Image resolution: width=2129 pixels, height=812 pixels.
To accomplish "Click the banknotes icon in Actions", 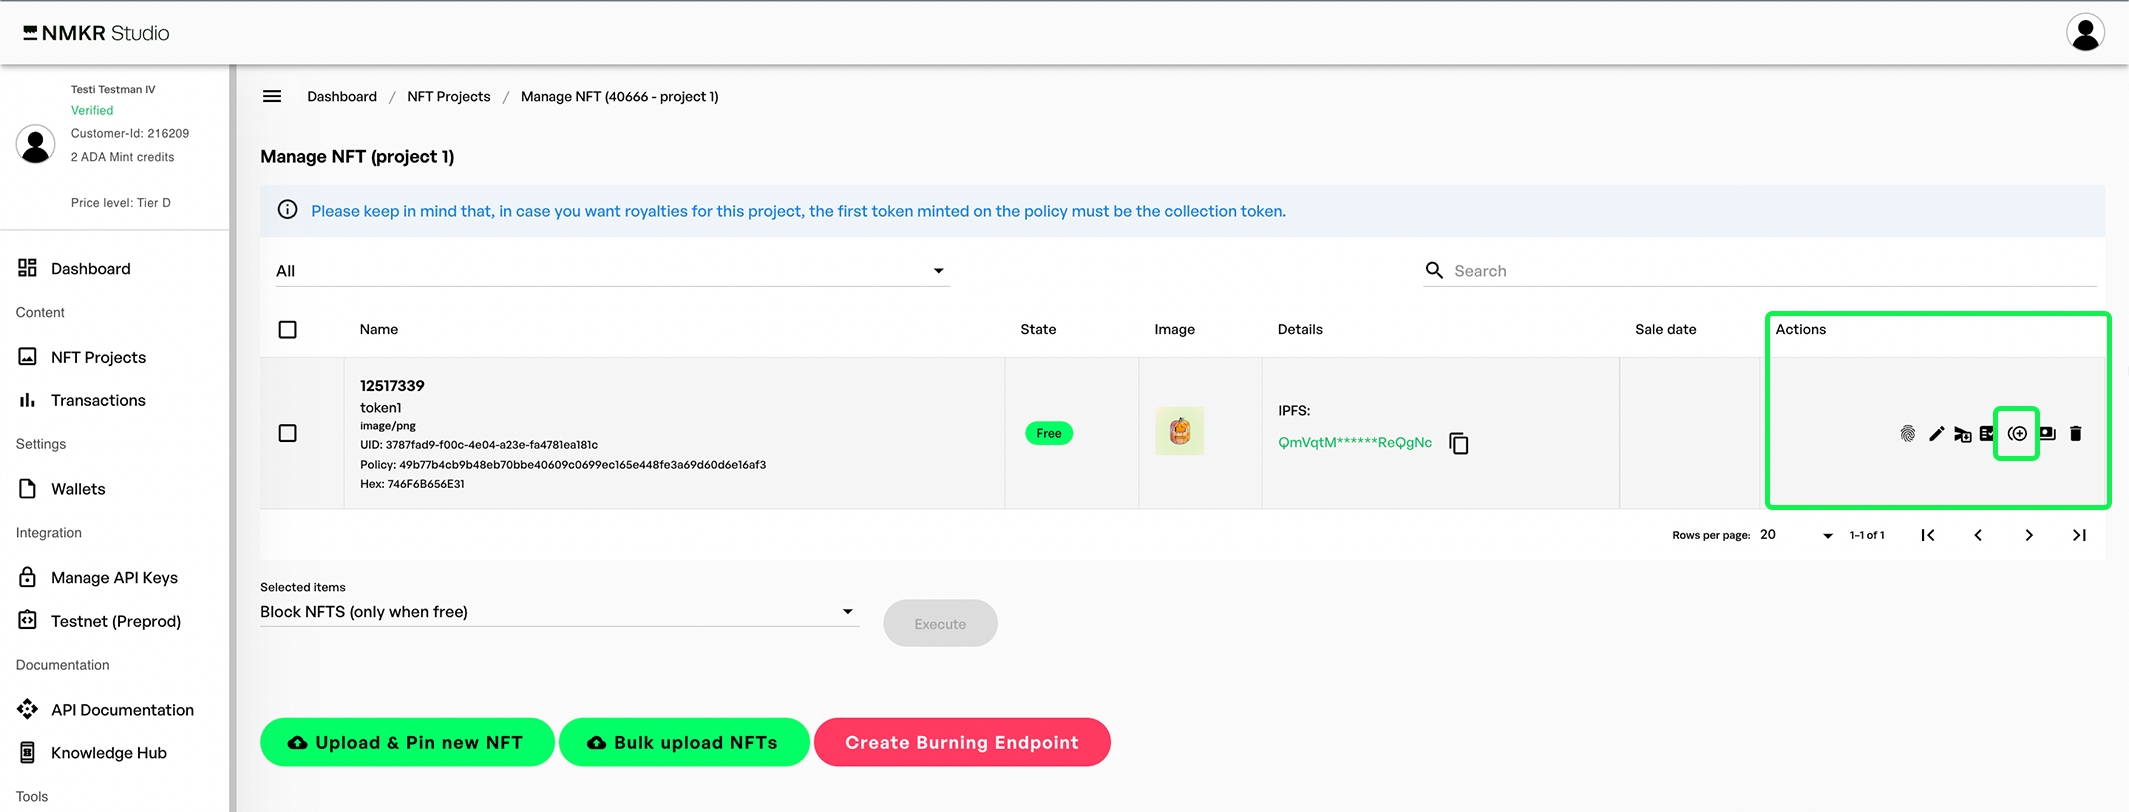I will coord(2047,433).
